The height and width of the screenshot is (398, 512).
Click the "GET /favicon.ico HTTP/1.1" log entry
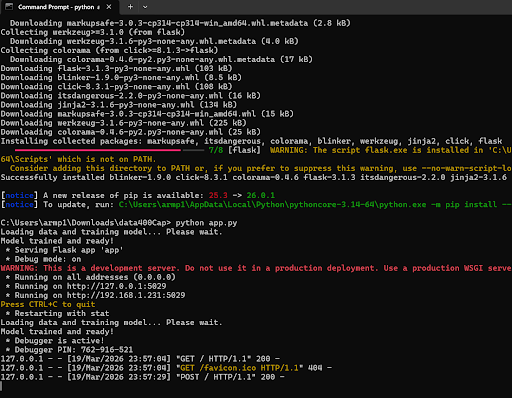[239, 368]
